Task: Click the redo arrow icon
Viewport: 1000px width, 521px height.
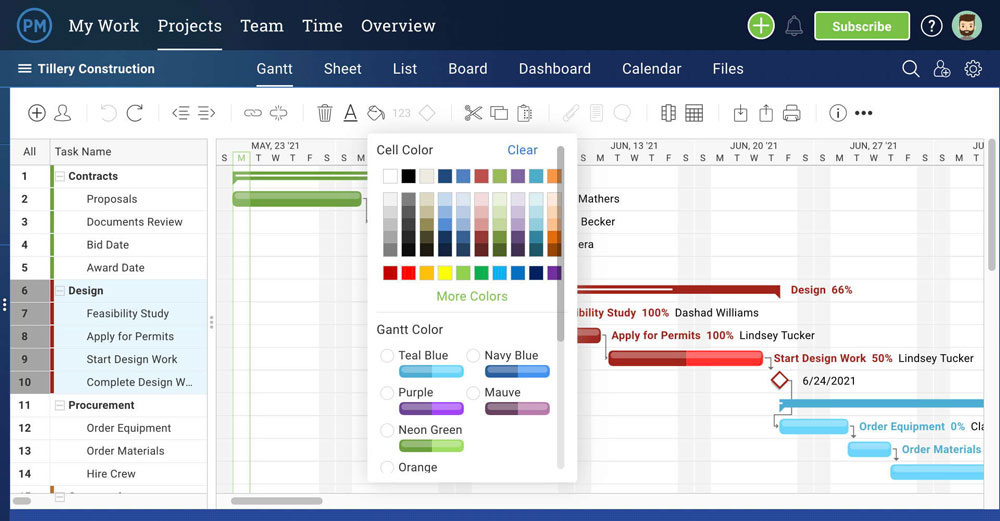Action: pos(134,113)
